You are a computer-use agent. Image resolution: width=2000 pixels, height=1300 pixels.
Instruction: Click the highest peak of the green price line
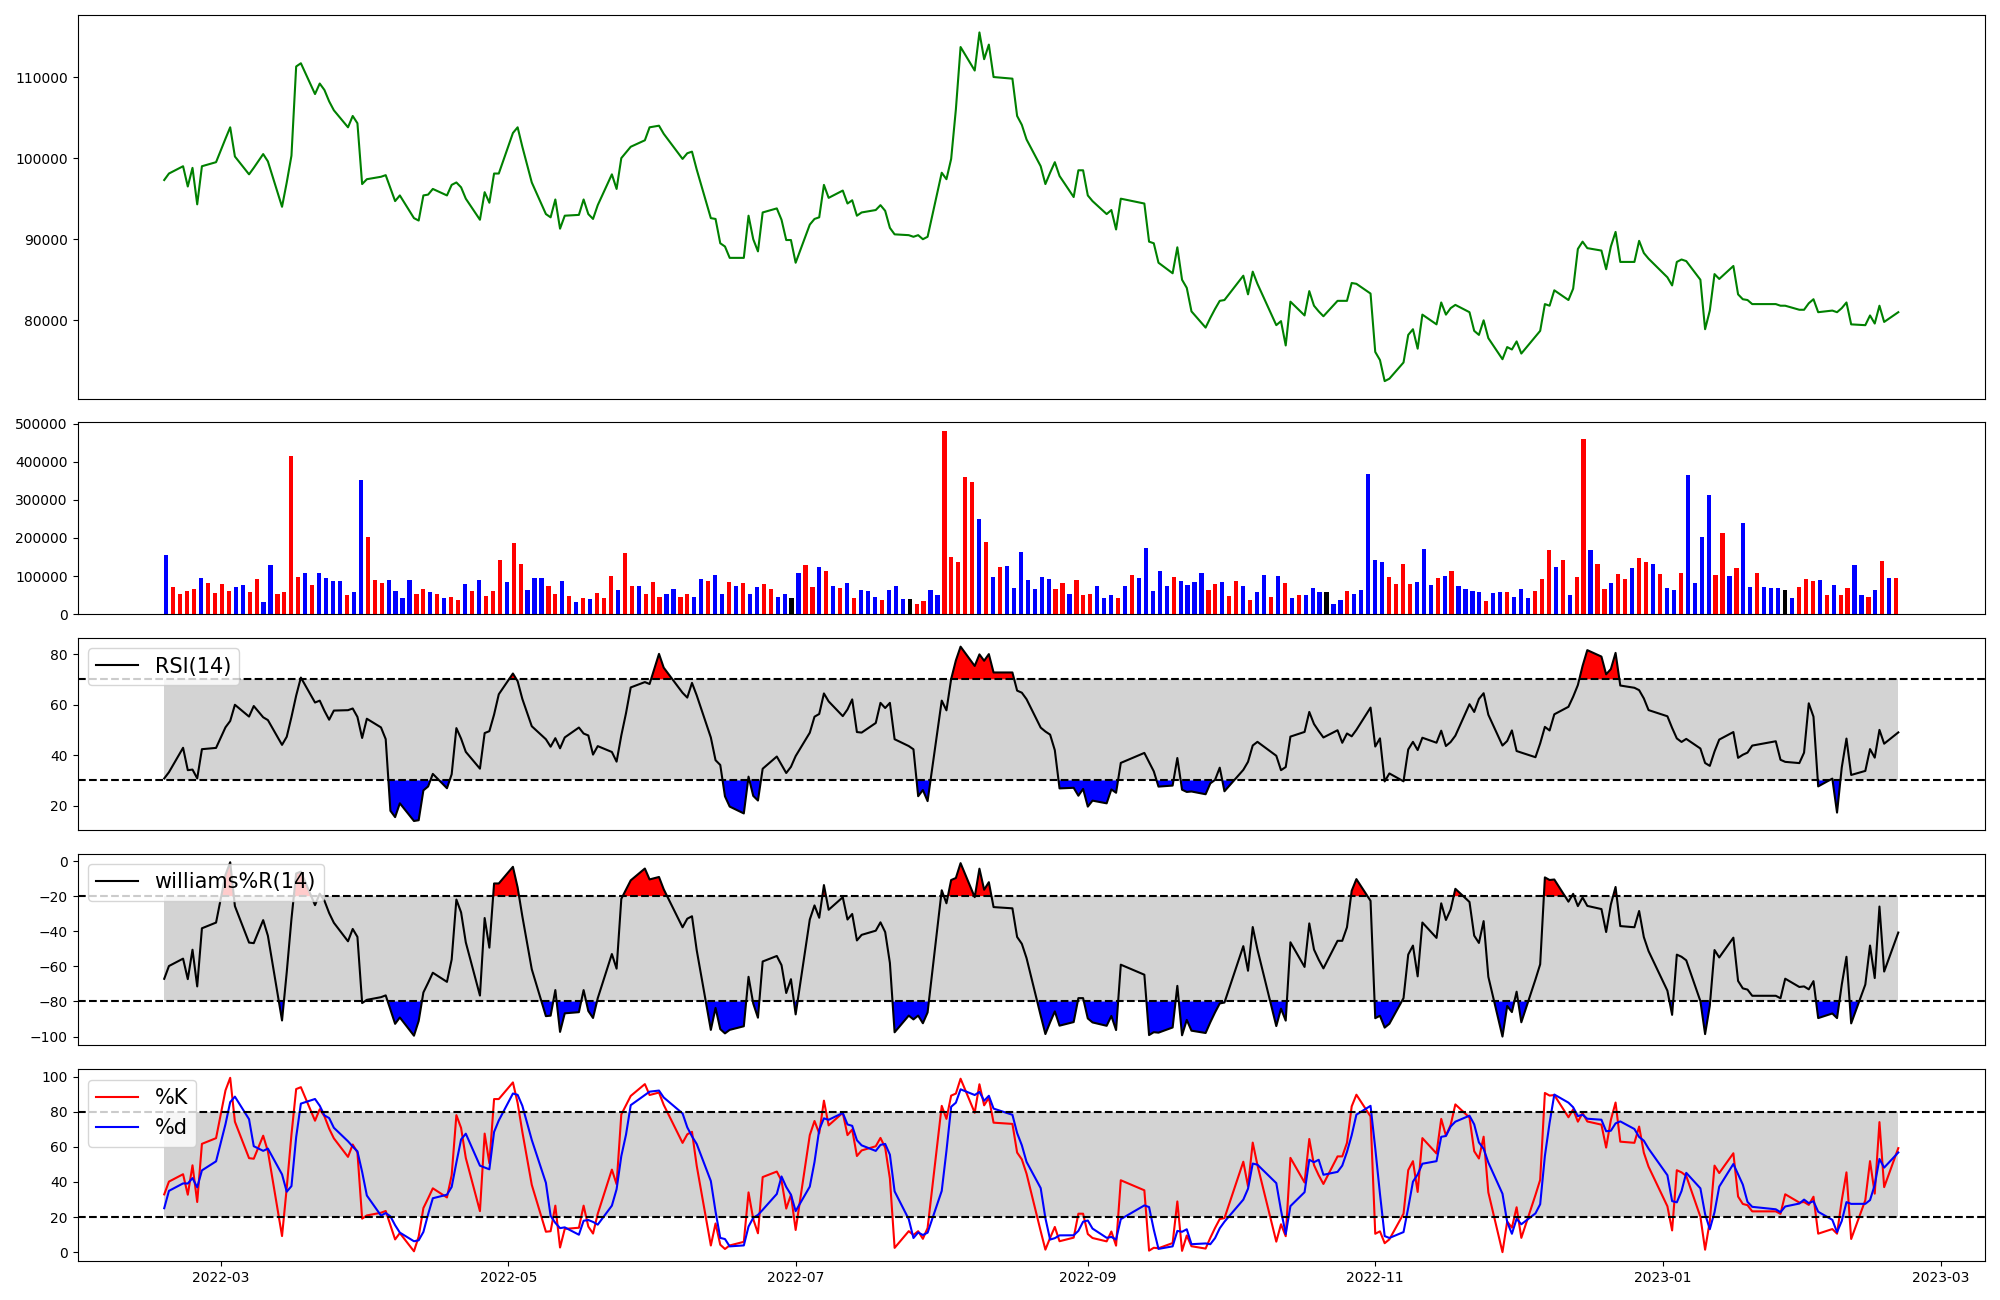pos(979,33)
